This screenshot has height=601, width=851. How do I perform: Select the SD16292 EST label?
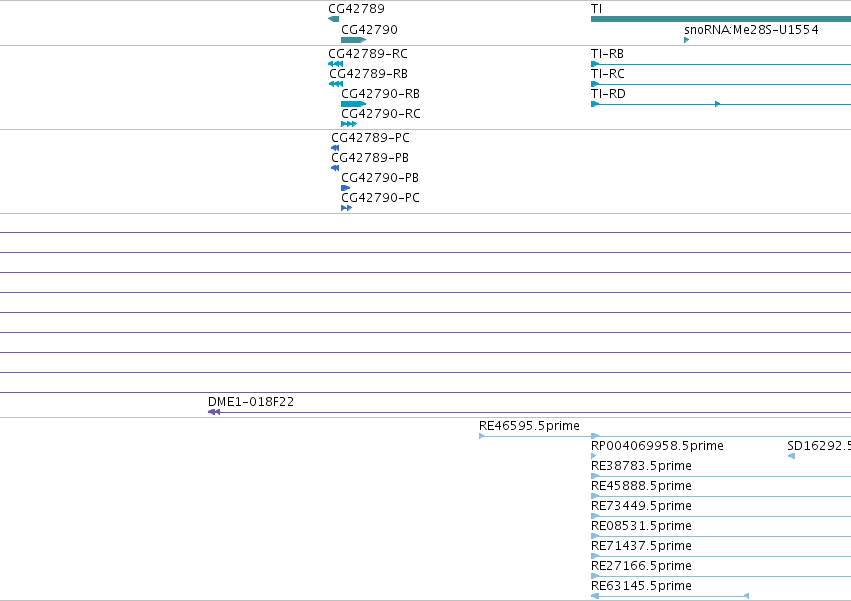818,446
